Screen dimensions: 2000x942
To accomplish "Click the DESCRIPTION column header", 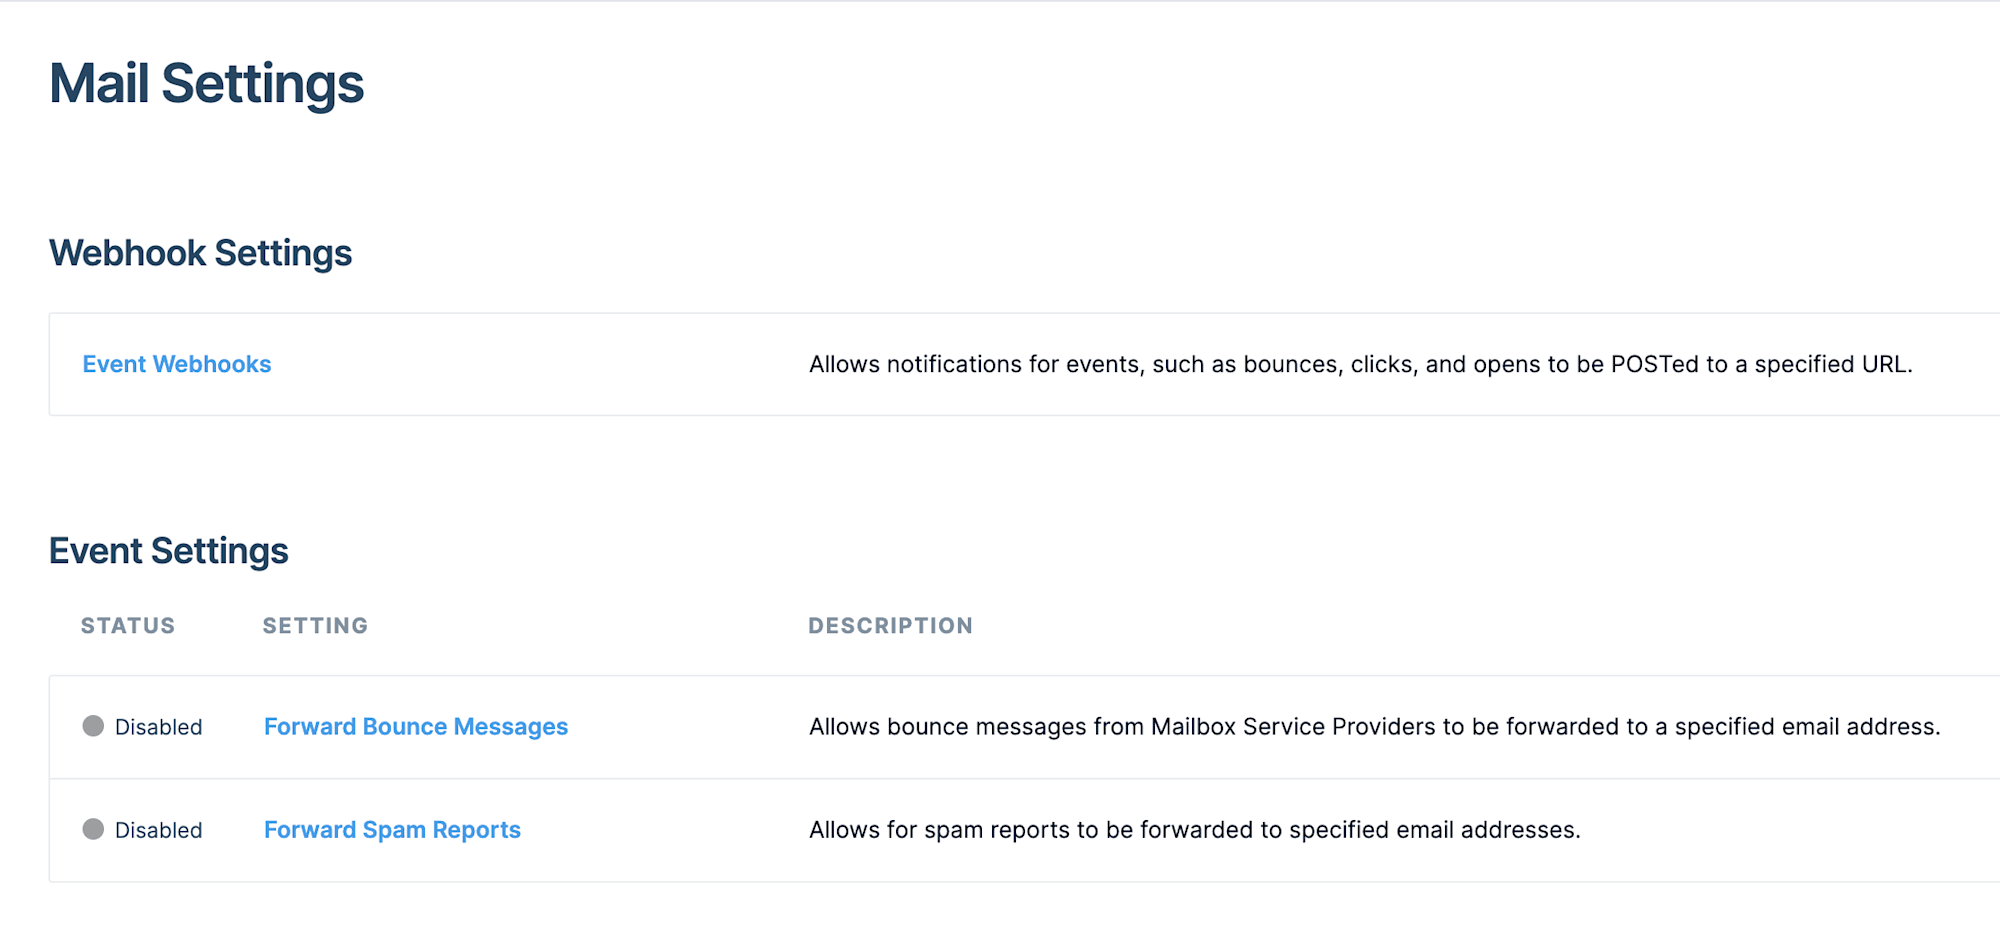I will pyautogui.click(x=890, y=626).
